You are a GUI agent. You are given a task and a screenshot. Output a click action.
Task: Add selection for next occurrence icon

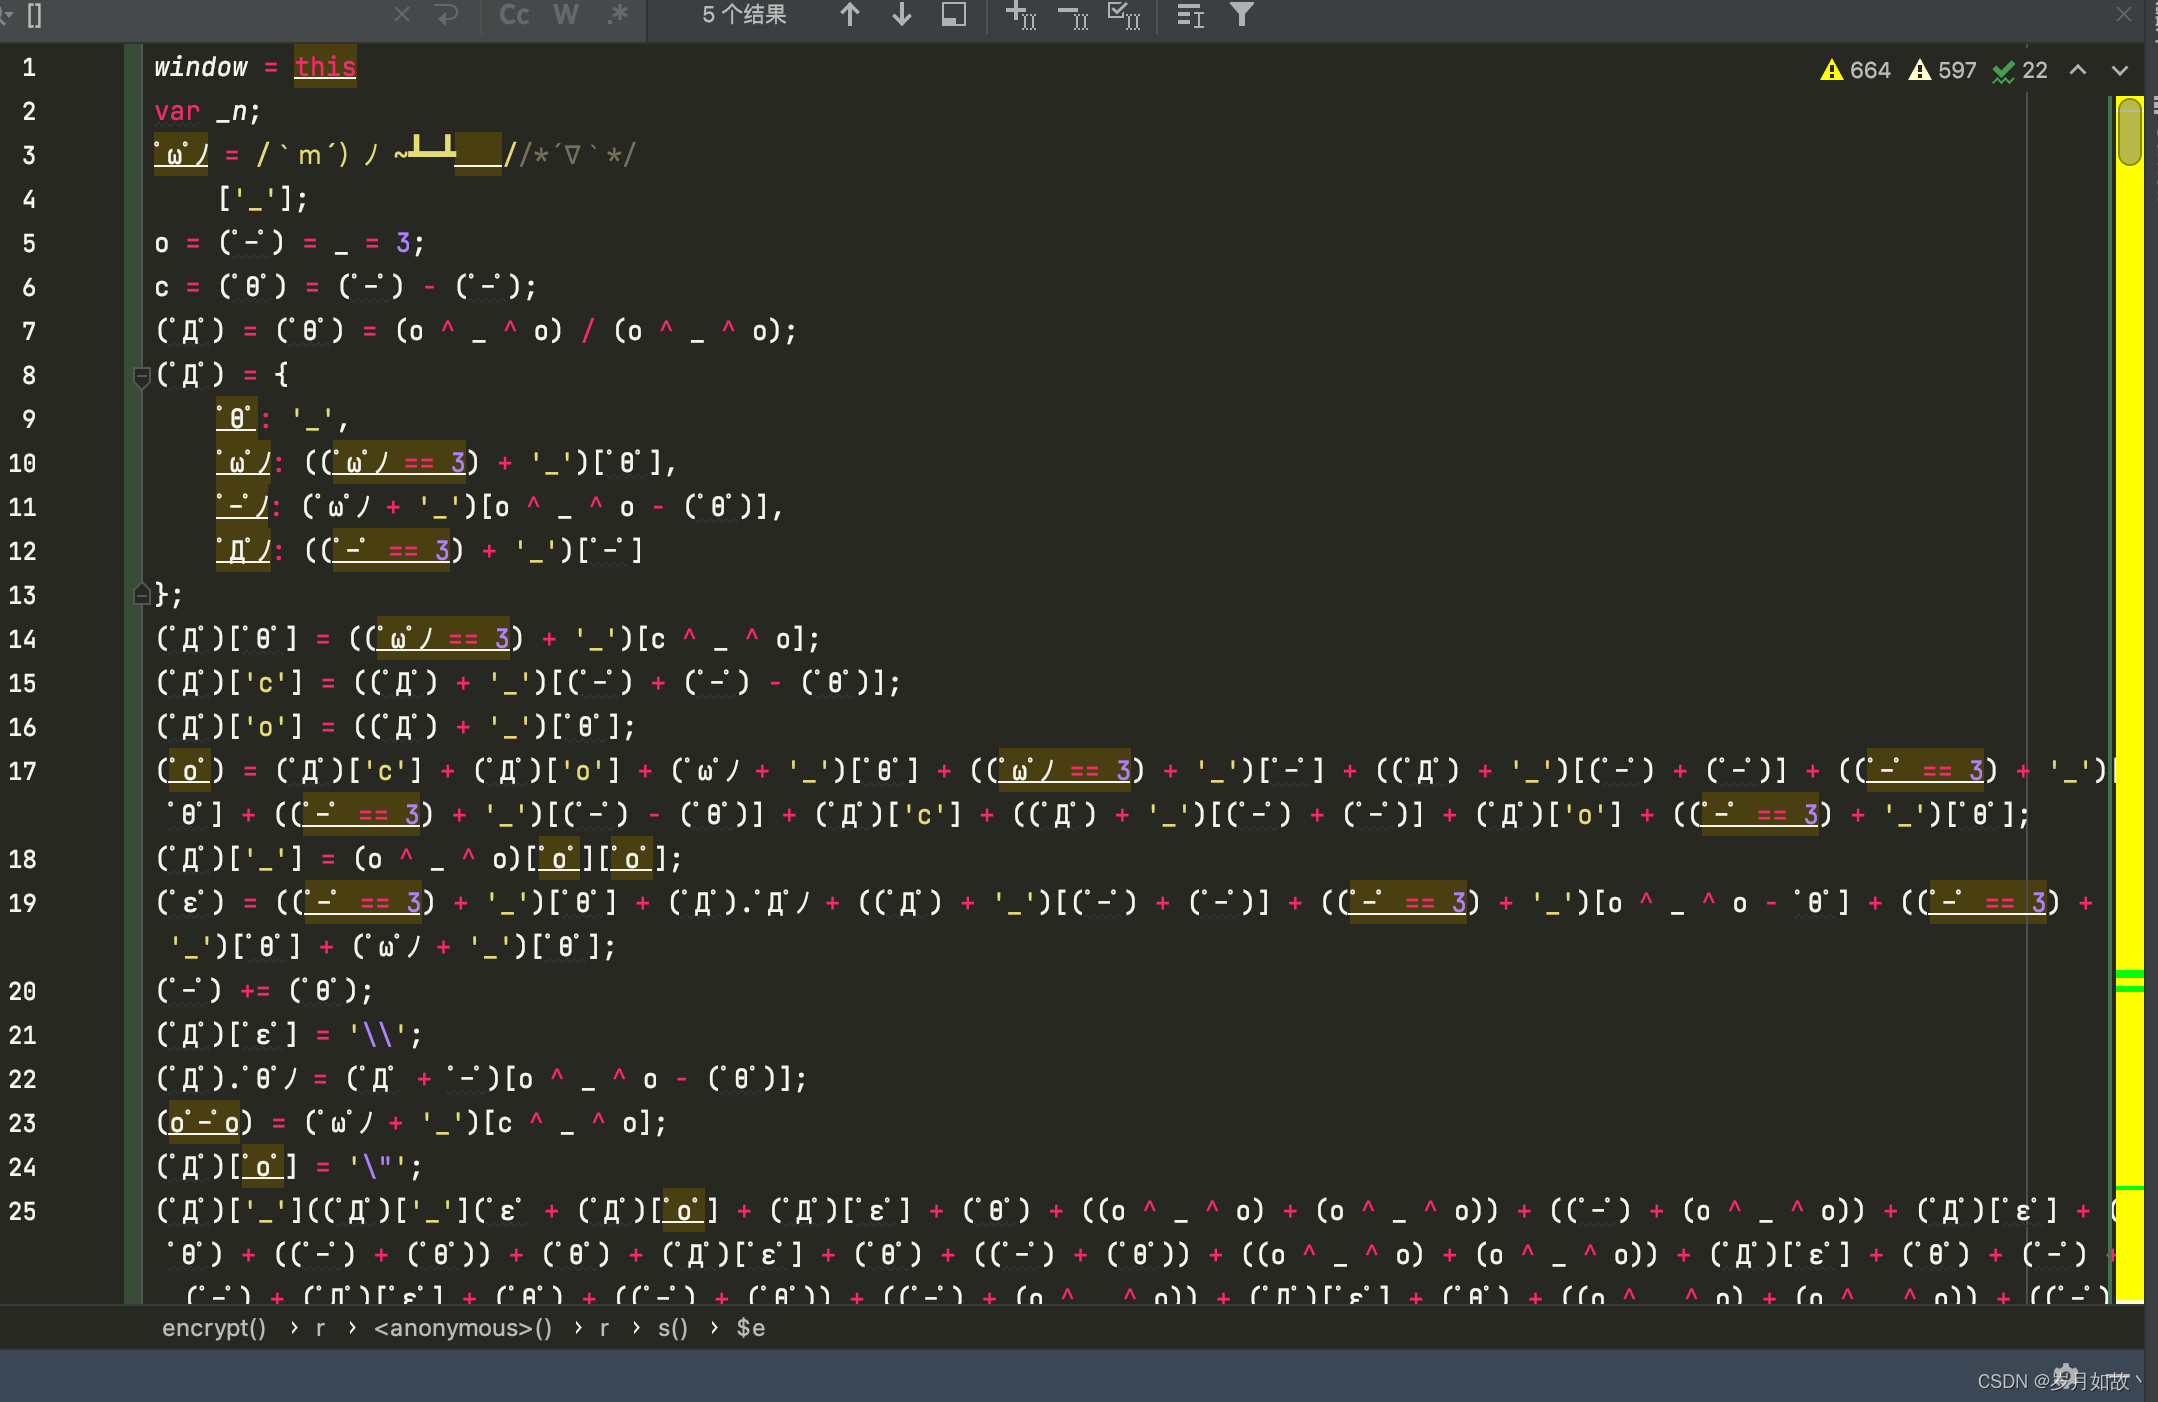[x=1020, y=14]
